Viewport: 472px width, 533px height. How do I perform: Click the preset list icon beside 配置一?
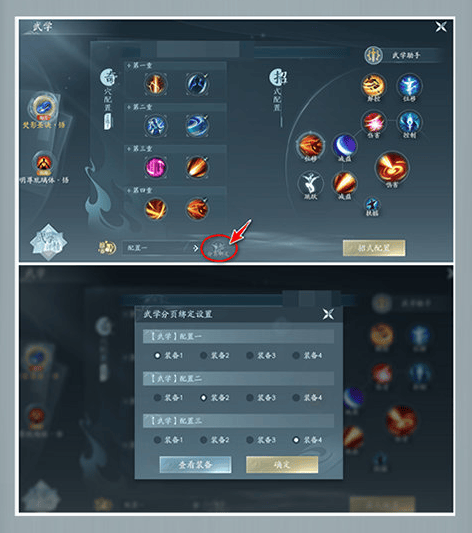click(107, 248)
